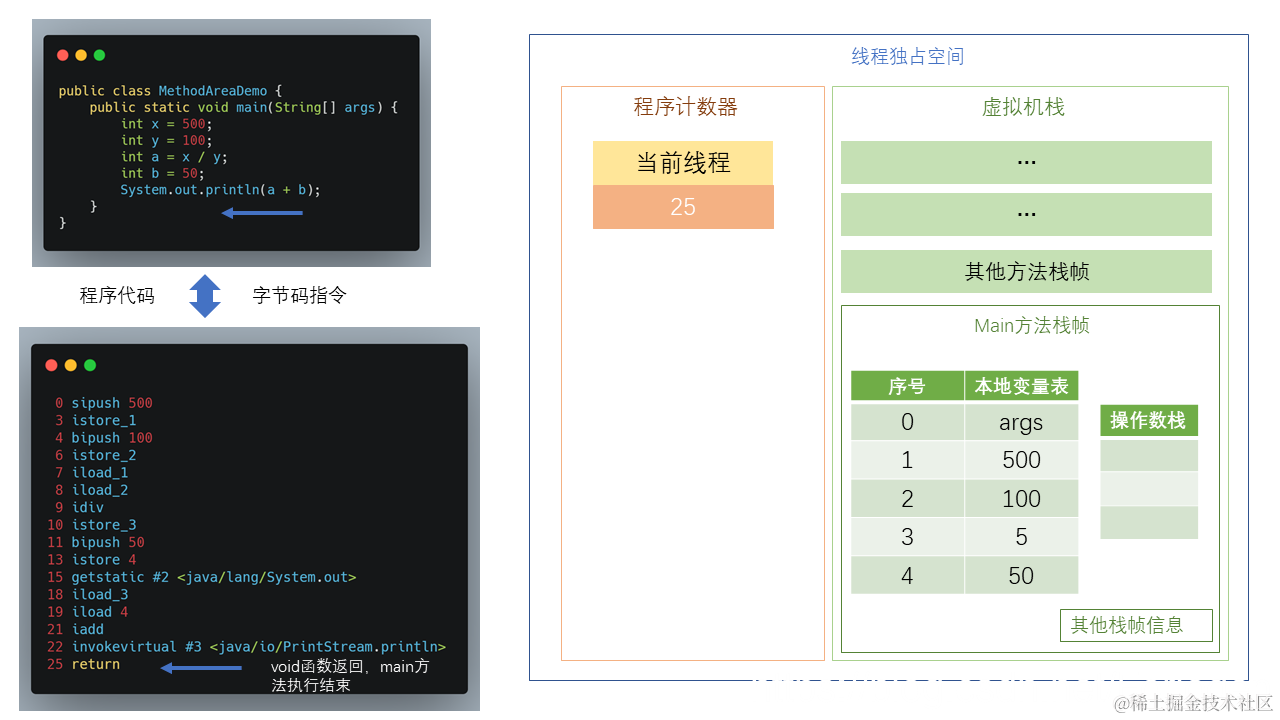Click the value 500 in the variable table
The height and width of the screenshot is (720, 1280).
click(x=1021, y=460)
